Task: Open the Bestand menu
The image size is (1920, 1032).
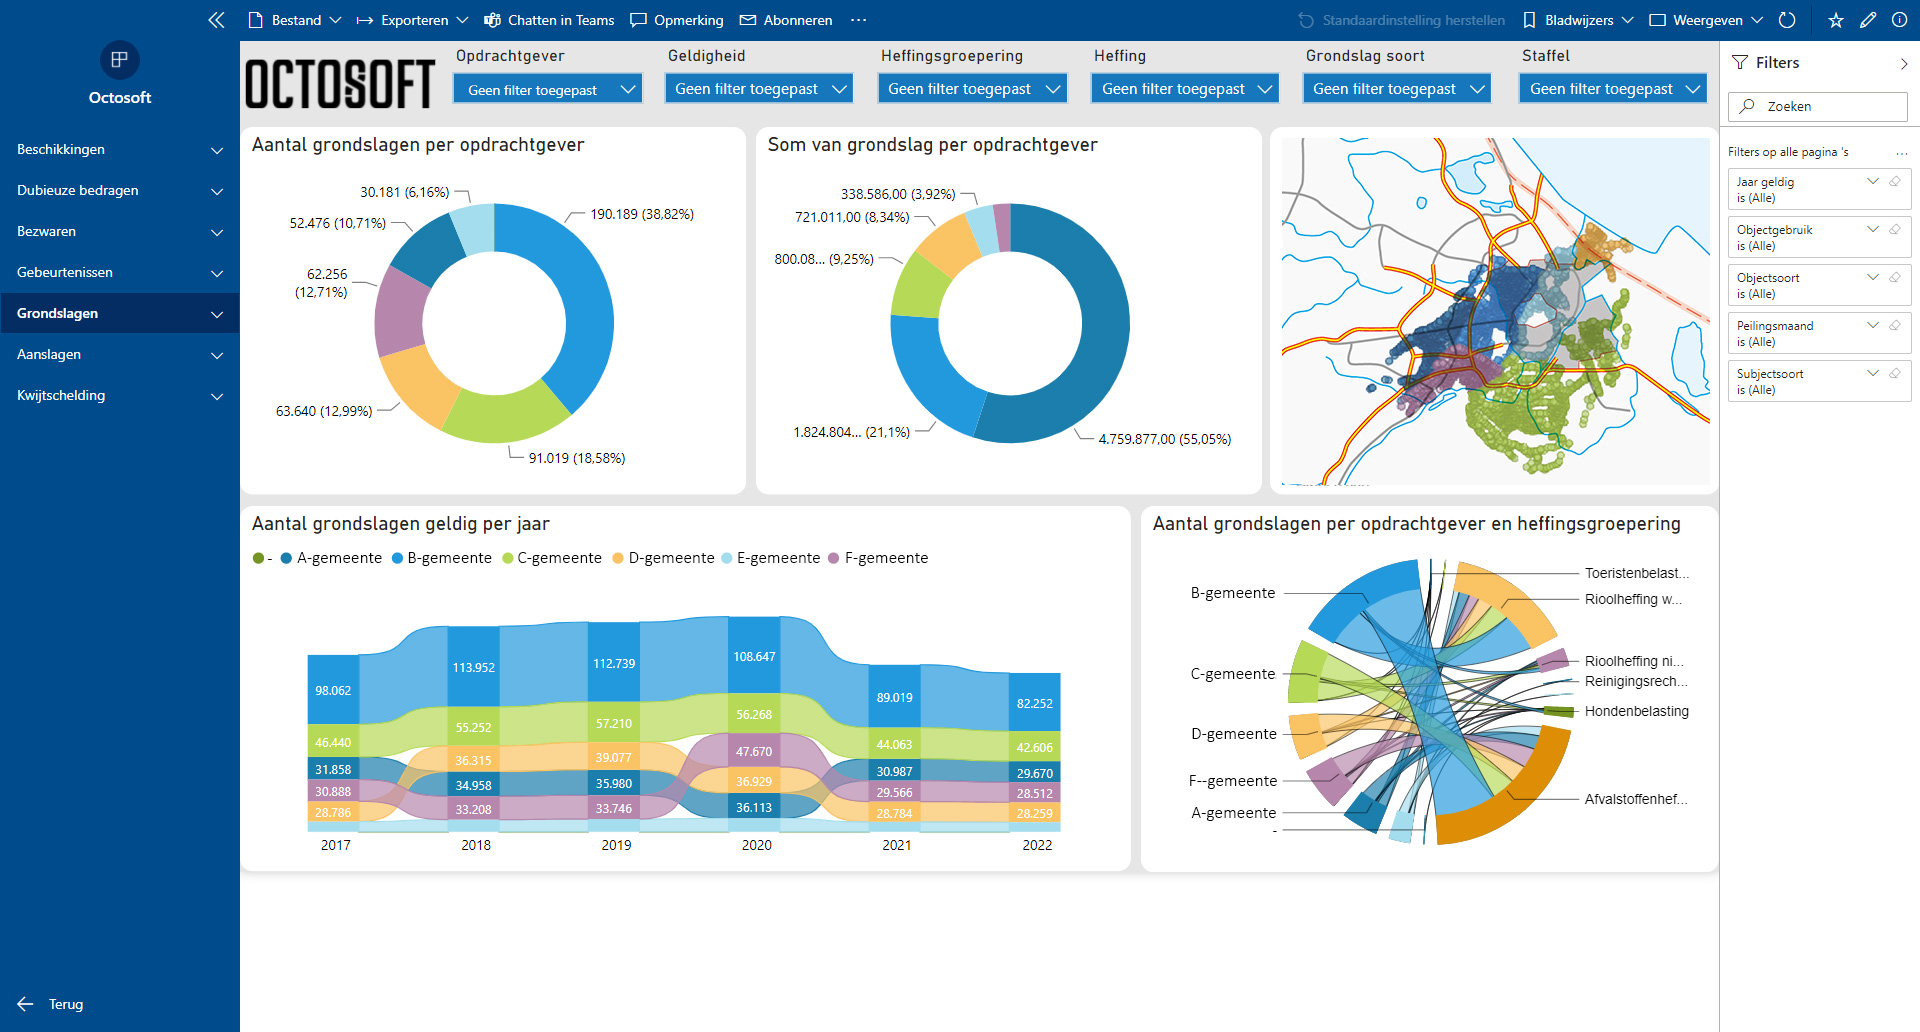Action: click(295, 20)
